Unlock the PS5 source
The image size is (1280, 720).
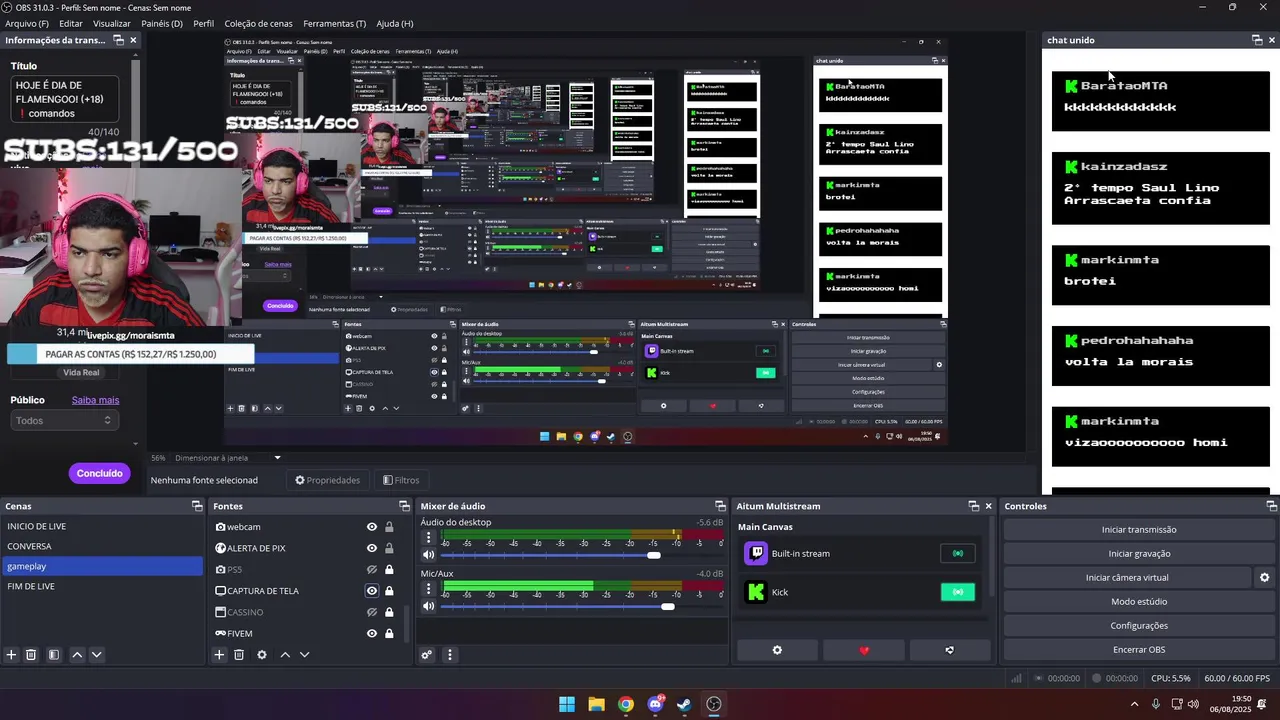point(389,569)
